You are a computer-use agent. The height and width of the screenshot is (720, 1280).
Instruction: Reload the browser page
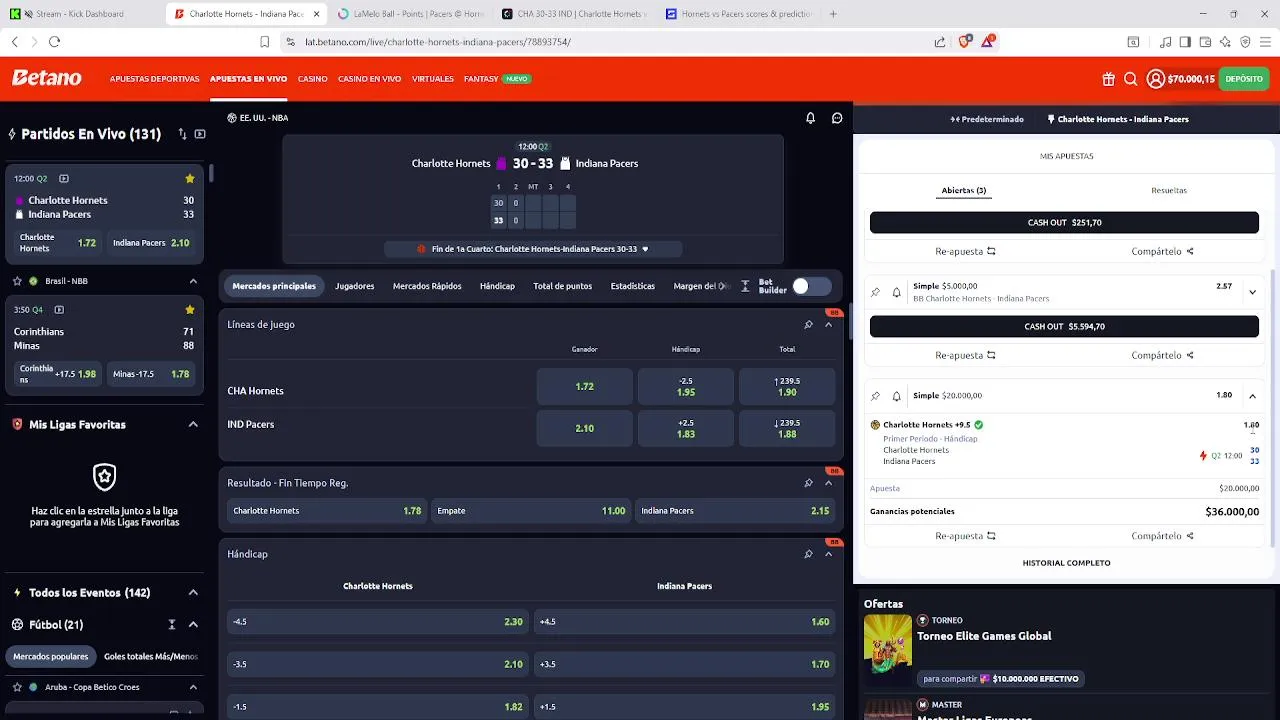54,42
